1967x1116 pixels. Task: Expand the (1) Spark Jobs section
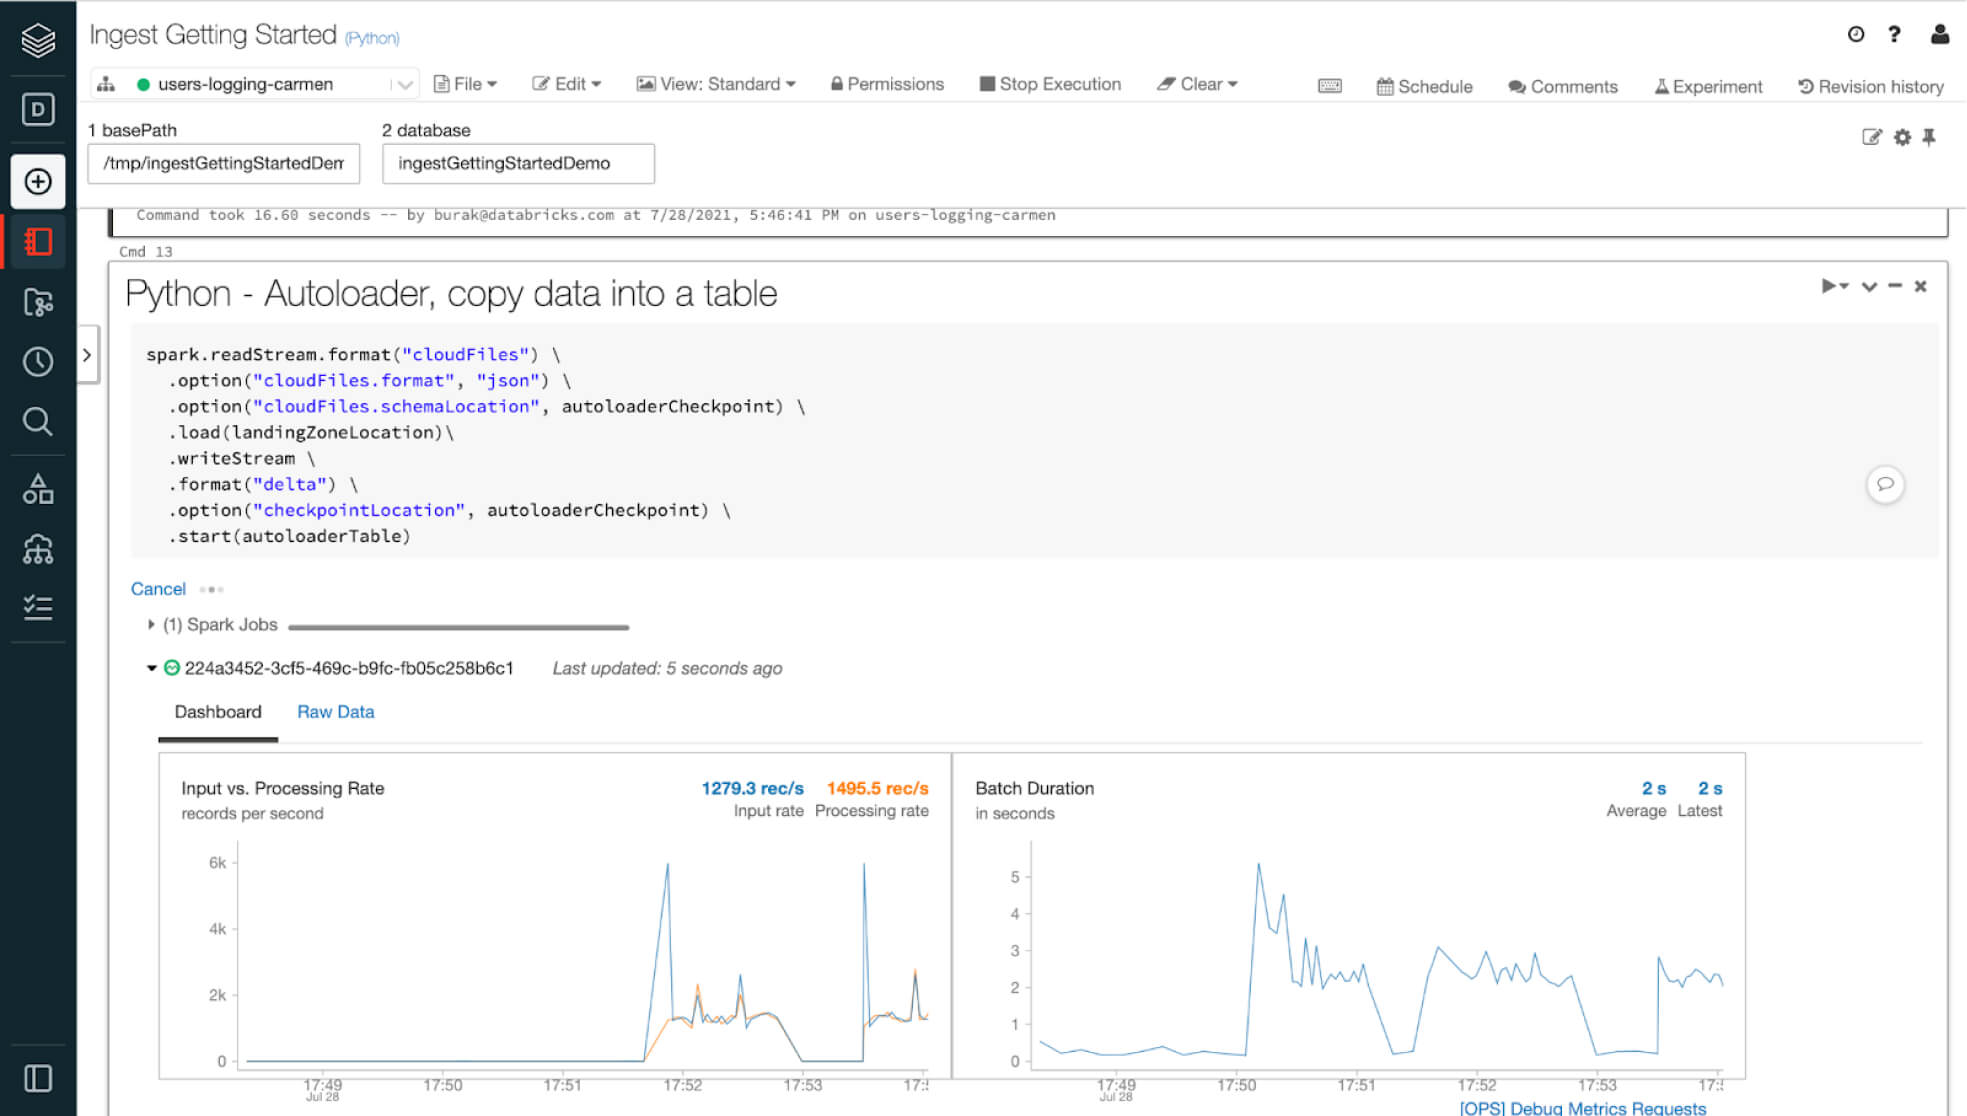point(151,624)
